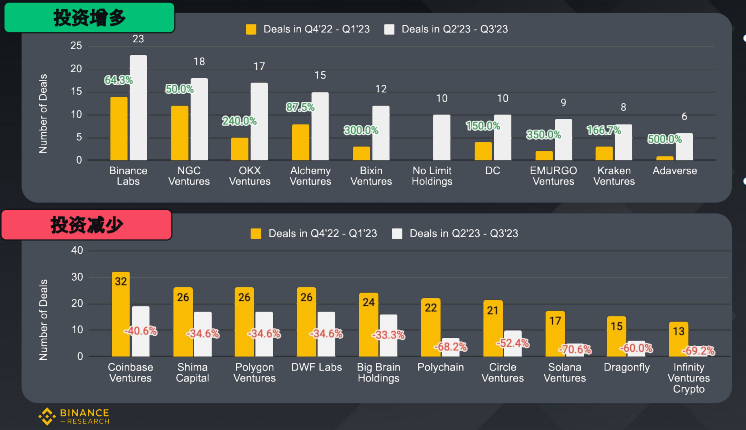Click the yellow legend swatch in top chart
The image size is (746, 430).
251,29
